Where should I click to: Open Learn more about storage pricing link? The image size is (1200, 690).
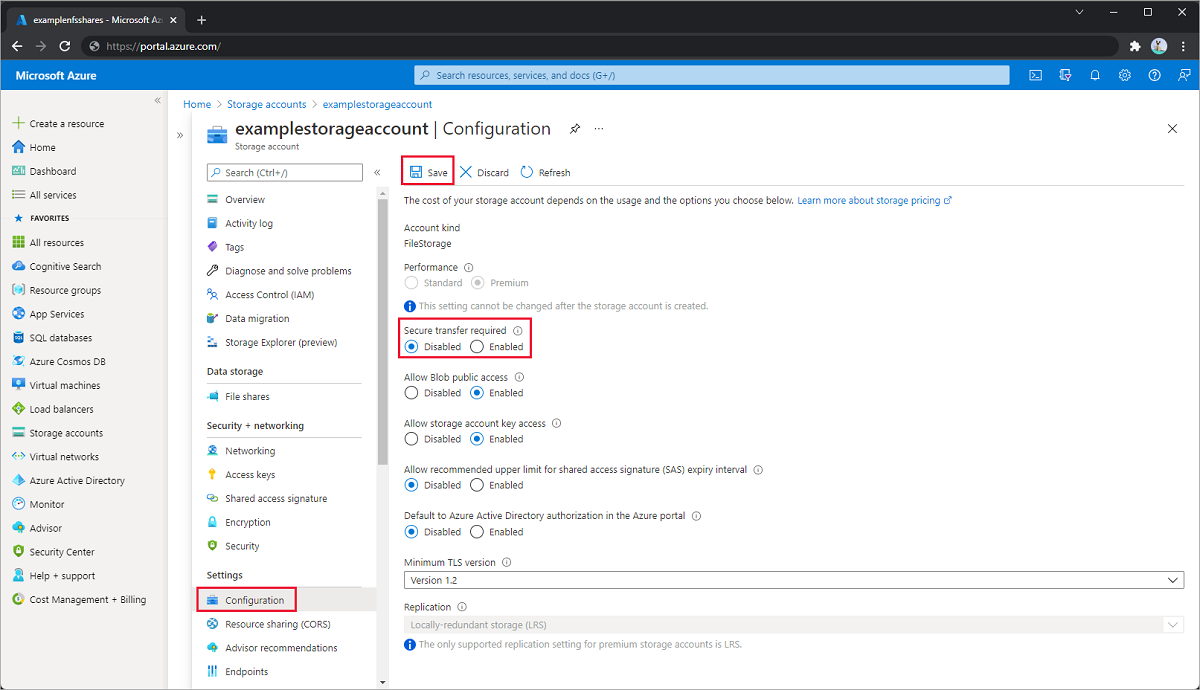pyautogui.click(x=874, y=200)
